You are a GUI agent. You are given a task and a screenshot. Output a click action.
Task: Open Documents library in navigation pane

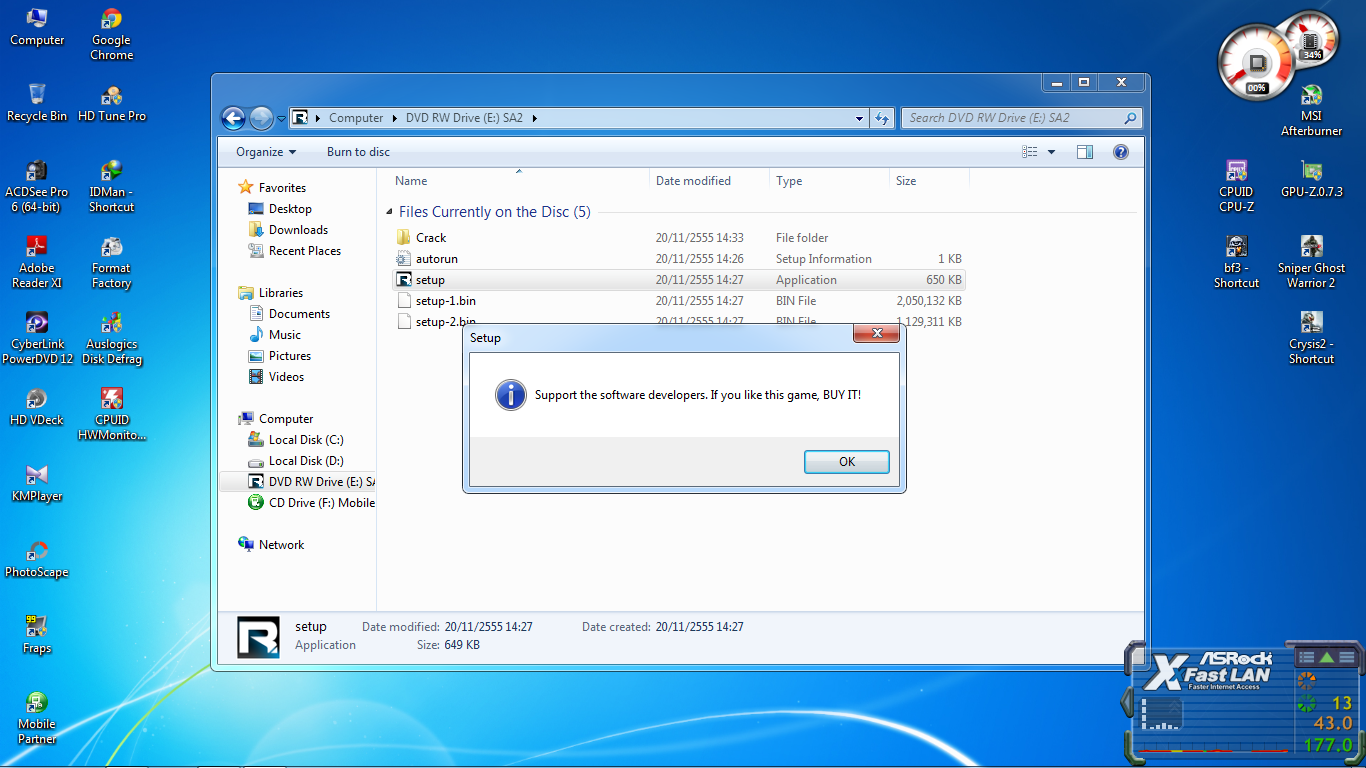(x=289, y=314)
